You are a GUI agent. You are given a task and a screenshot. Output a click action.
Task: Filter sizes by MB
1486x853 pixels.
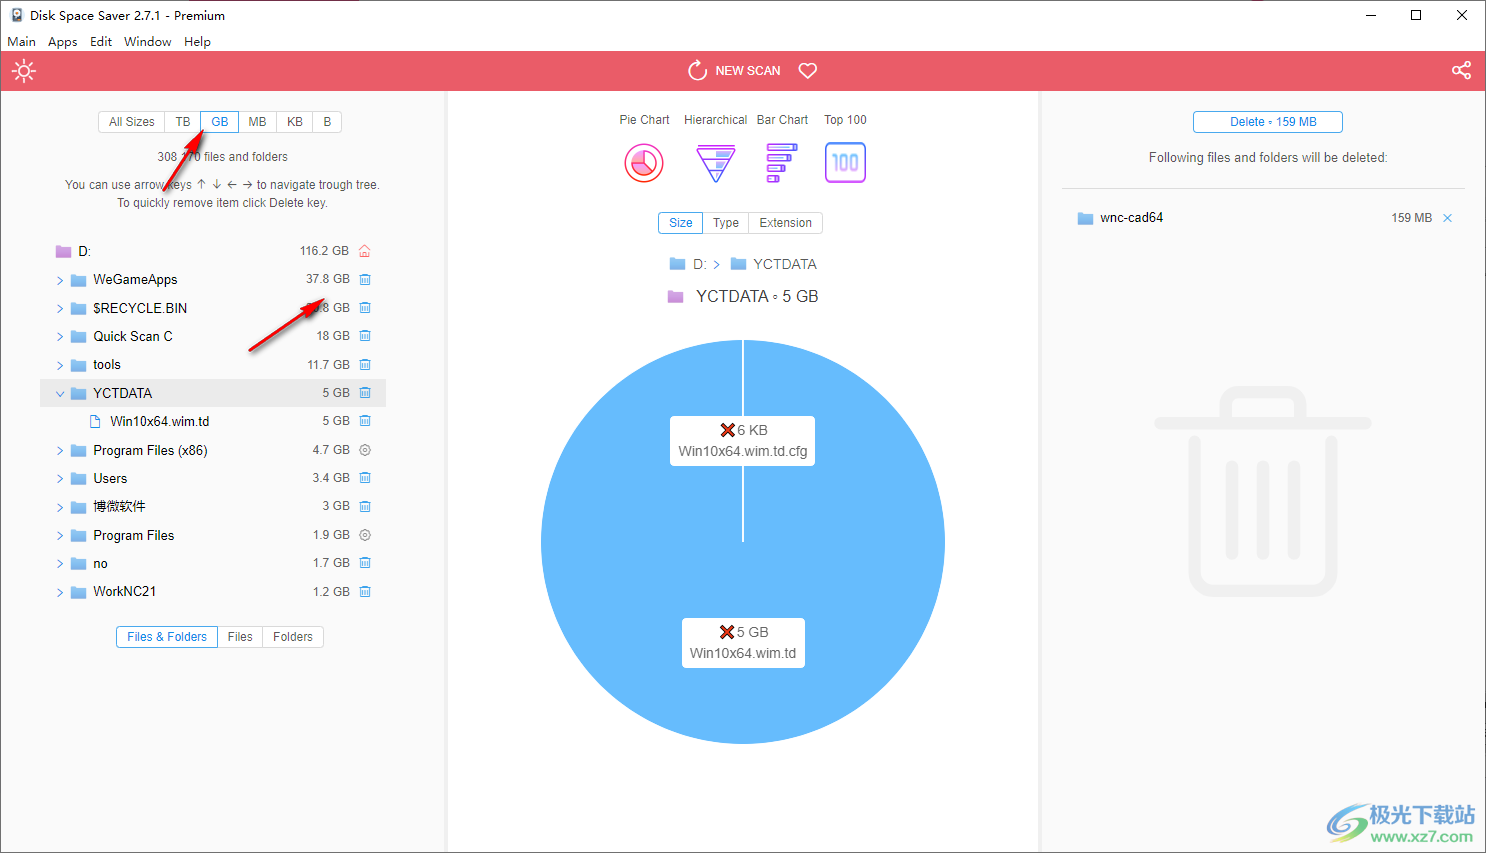pos(257,122)
